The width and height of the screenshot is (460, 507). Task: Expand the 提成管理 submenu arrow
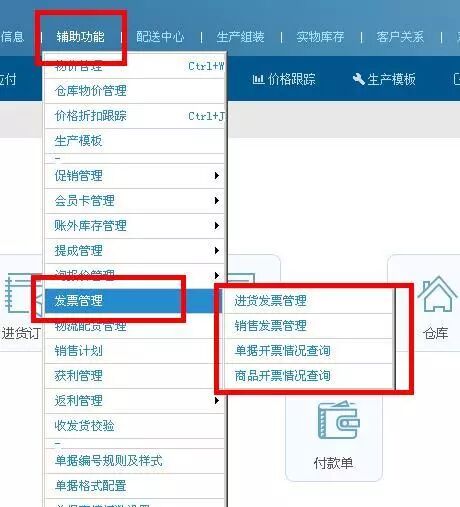(217, 251)
